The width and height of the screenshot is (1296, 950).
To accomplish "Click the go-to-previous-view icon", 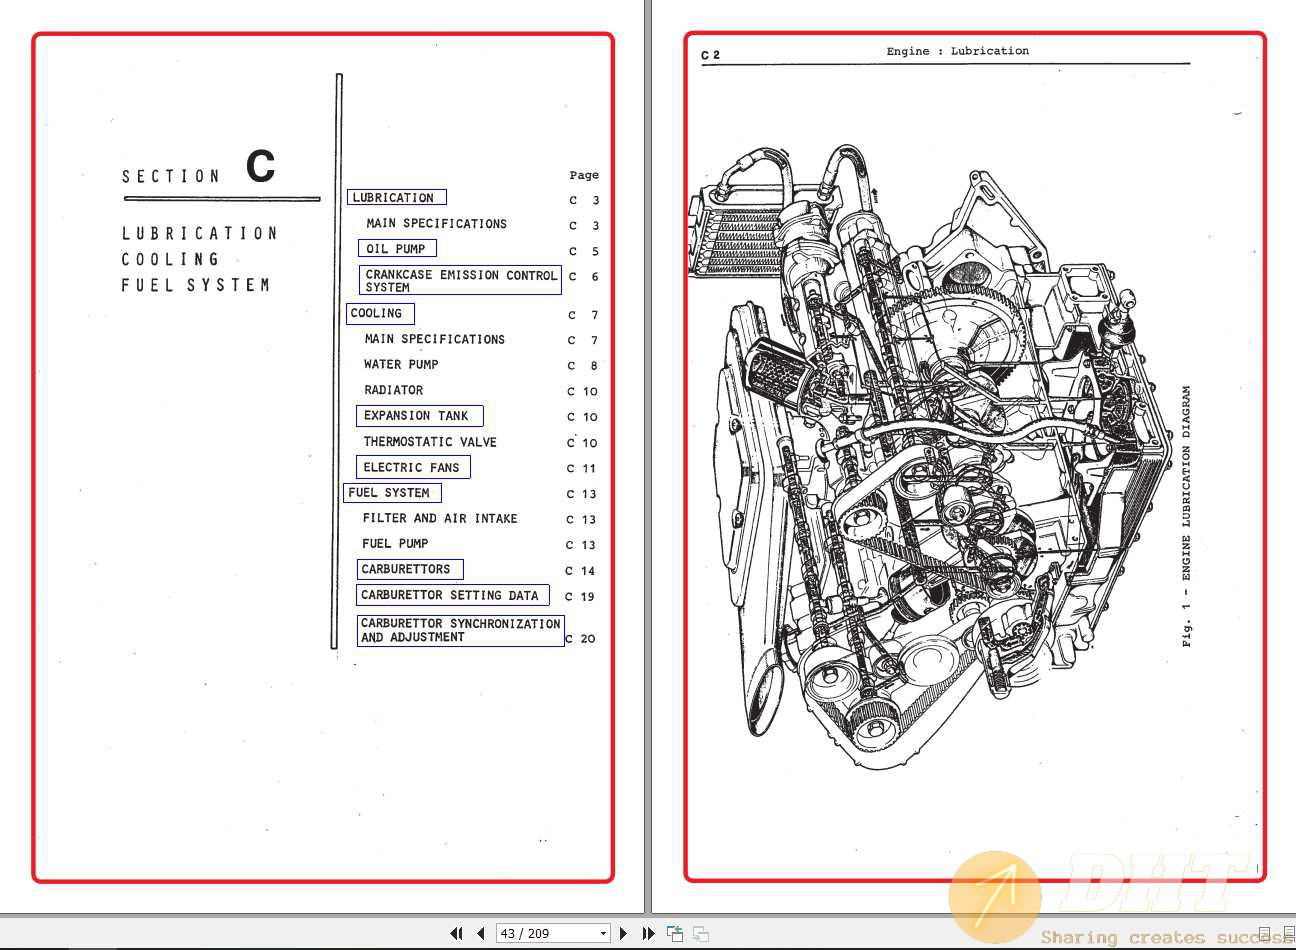I will 675,933.
